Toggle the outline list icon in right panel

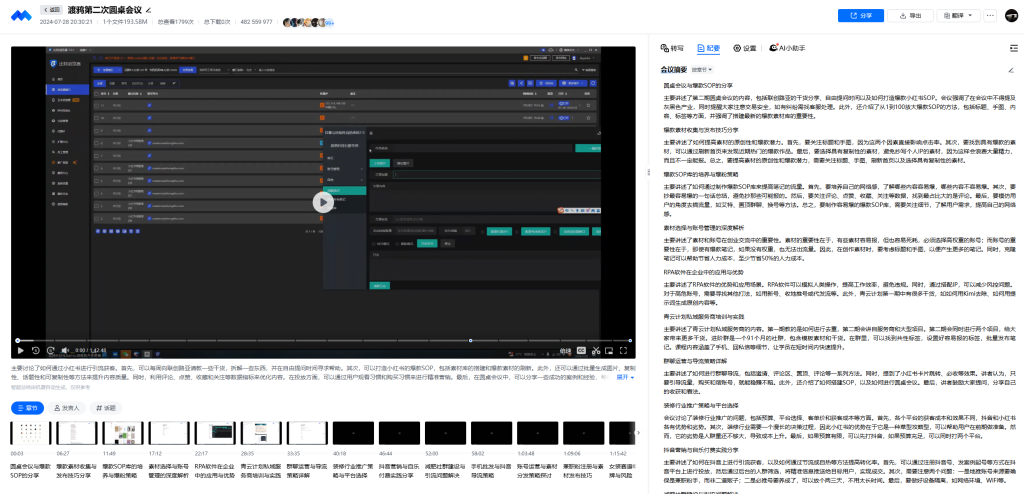(1014, 48)
